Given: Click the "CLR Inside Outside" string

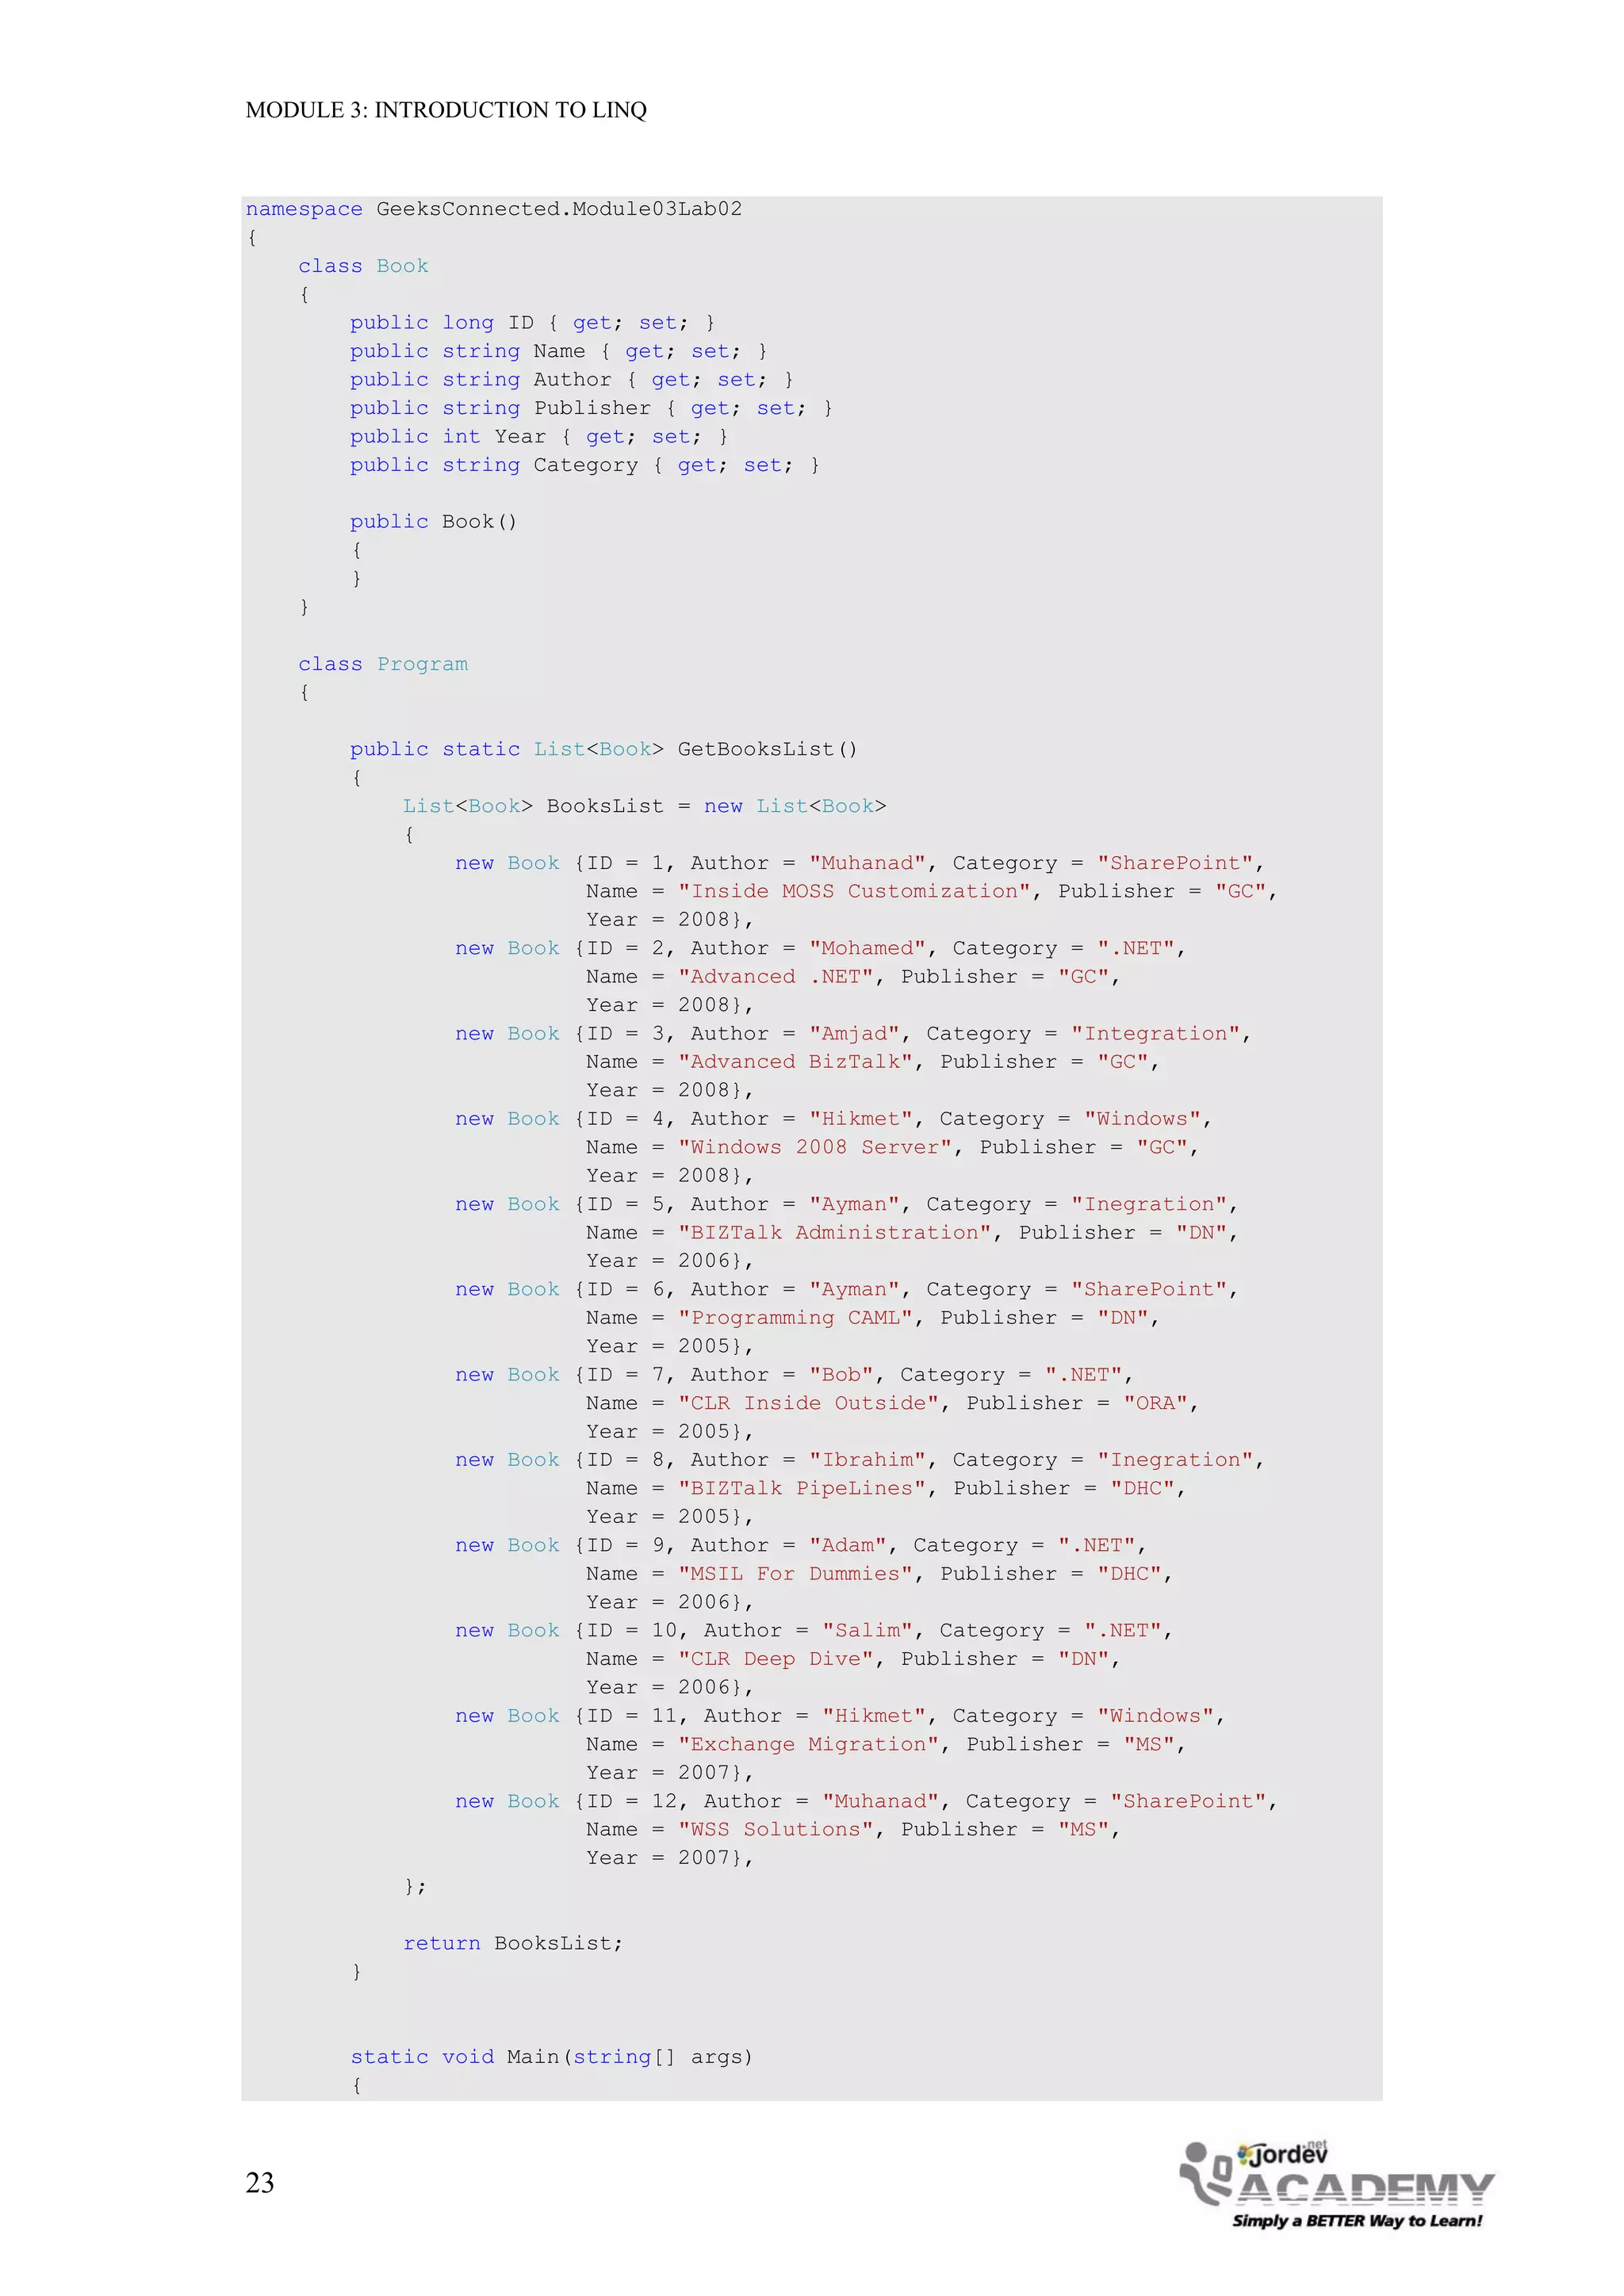Looking at the screenshot, I should coord(809,1403).
